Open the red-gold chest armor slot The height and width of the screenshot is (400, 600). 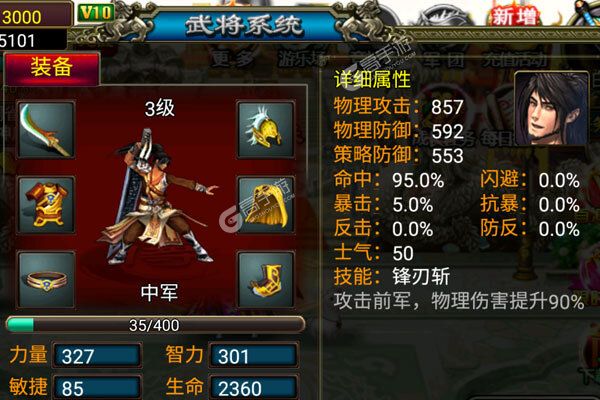tap(46, 205)
